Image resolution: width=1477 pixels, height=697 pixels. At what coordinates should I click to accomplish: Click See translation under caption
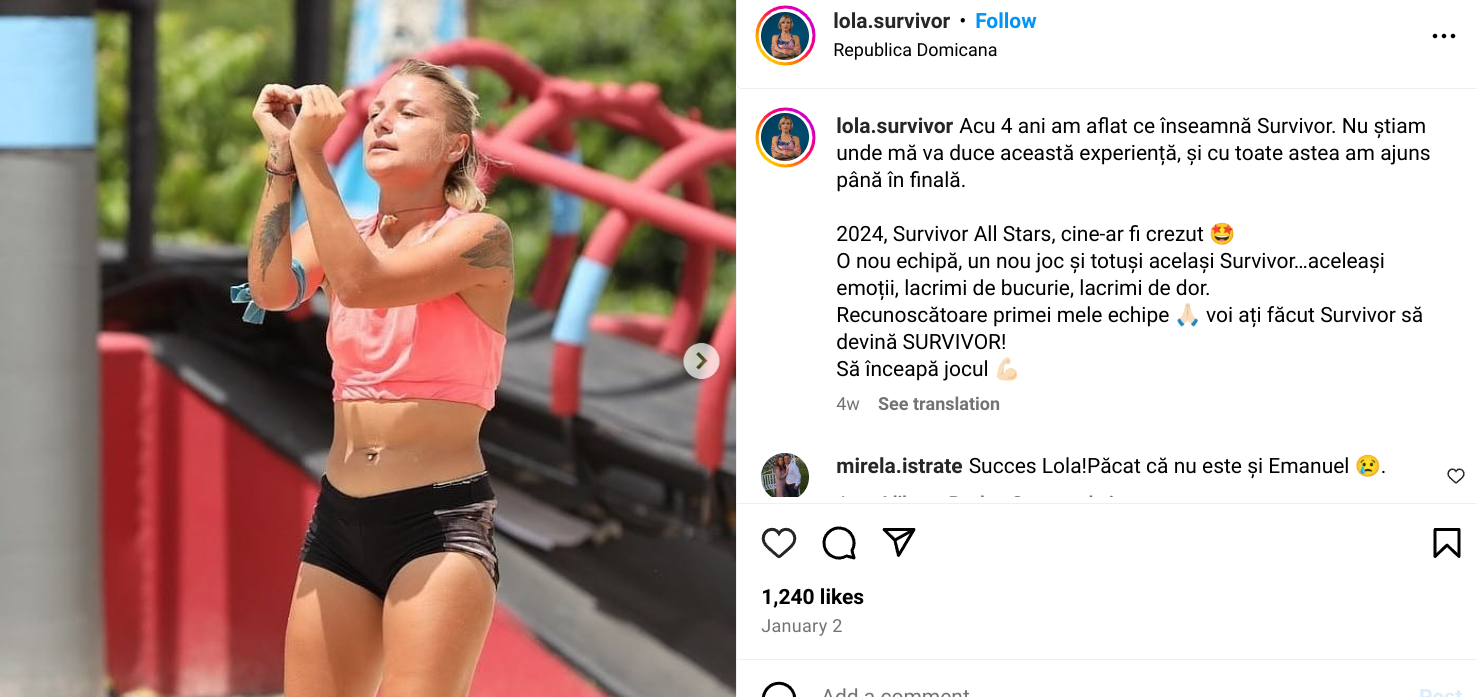pyautogui.click(x=938, y=404)
